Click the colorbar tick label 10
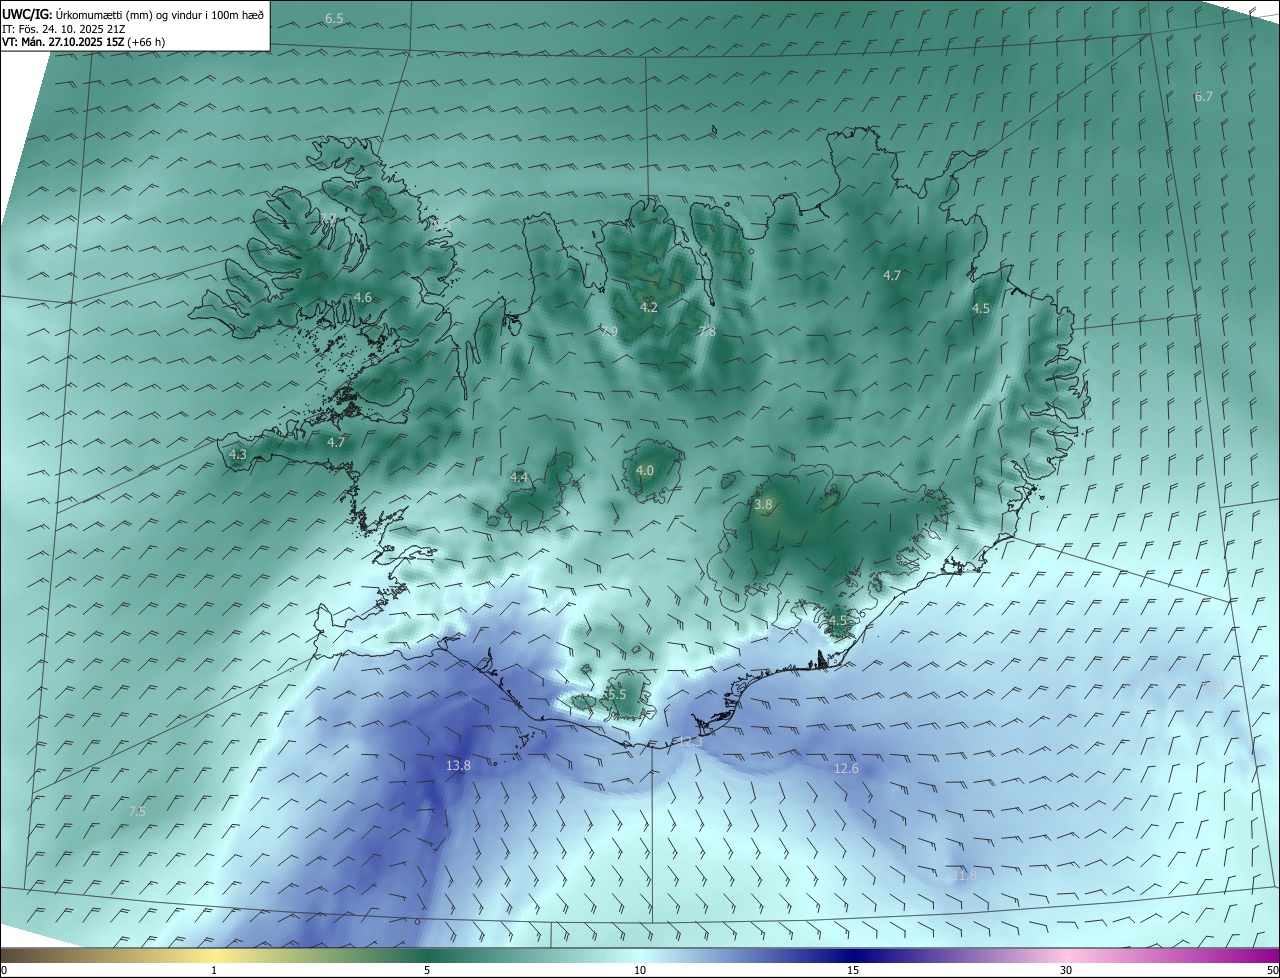Image resolution: width=1280 pixels, height=978 pixels. point(640,970)
